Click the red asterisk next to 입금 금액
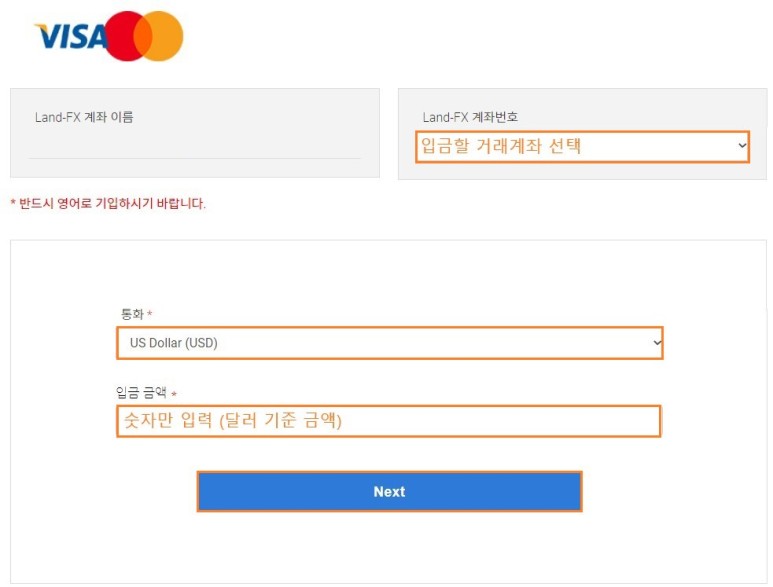Viewport: 773px width, 587px height. pyautogui.click(x=174, y=393)
